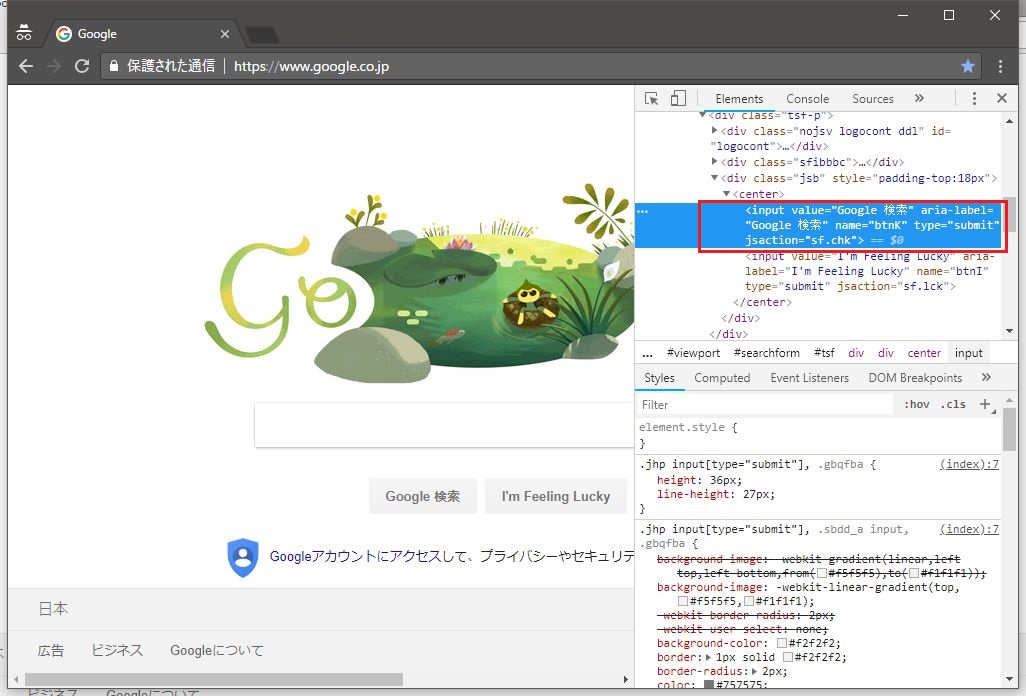1026x696 pixels.
Task: Click the I'm Feeling Lucky button
Action: point(556,496)
